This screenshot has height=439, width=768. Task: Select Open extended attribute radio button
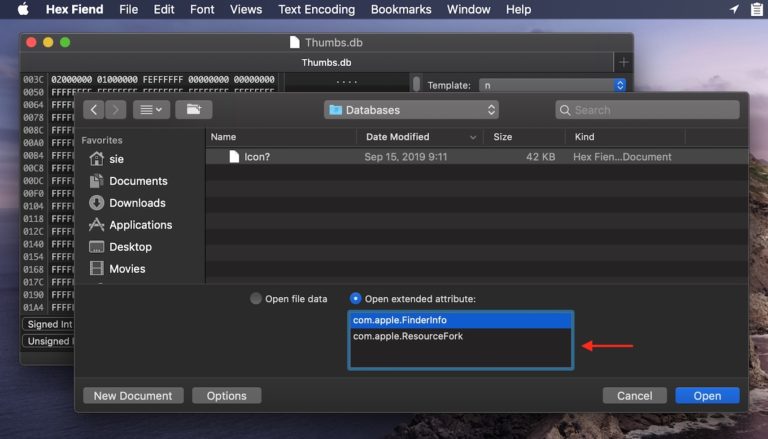click(356, 299)
